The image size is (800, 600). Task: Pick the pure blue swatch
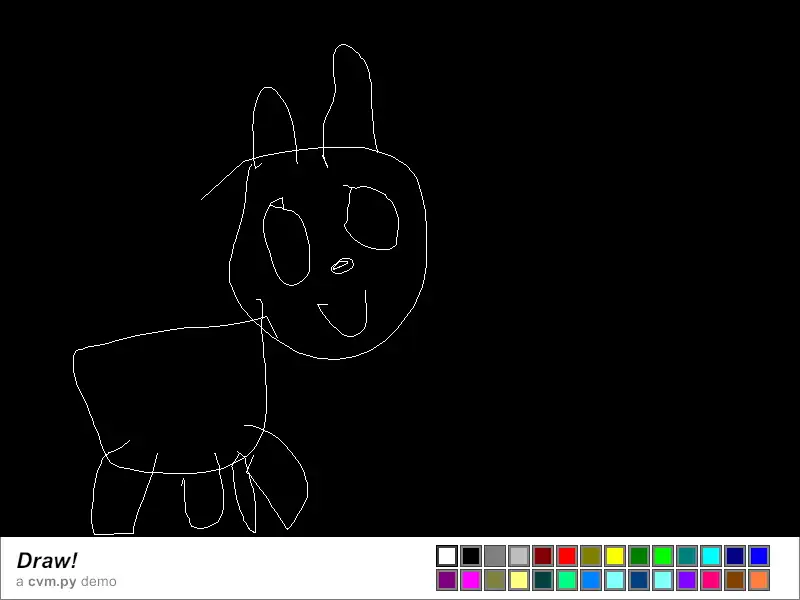(x=759, y=556)
